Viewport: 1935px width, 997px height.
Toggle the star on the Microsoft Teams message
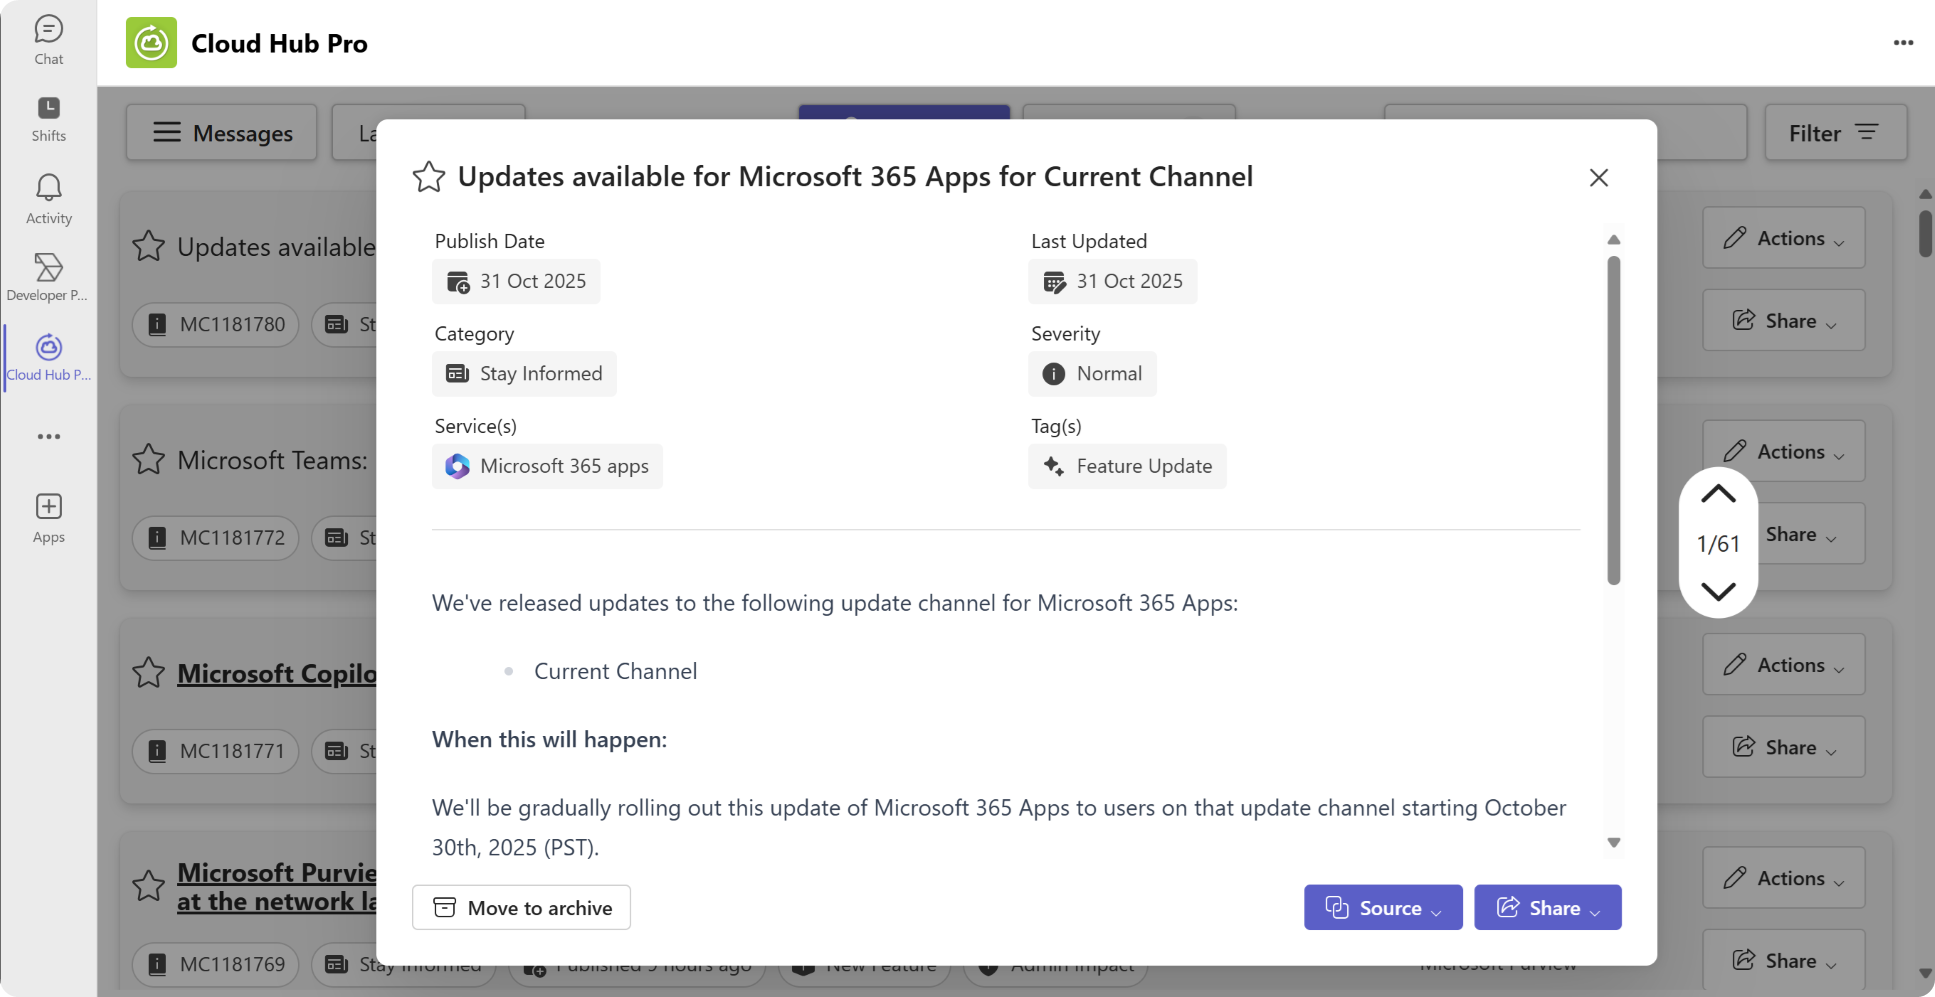(x=148, y=459)
